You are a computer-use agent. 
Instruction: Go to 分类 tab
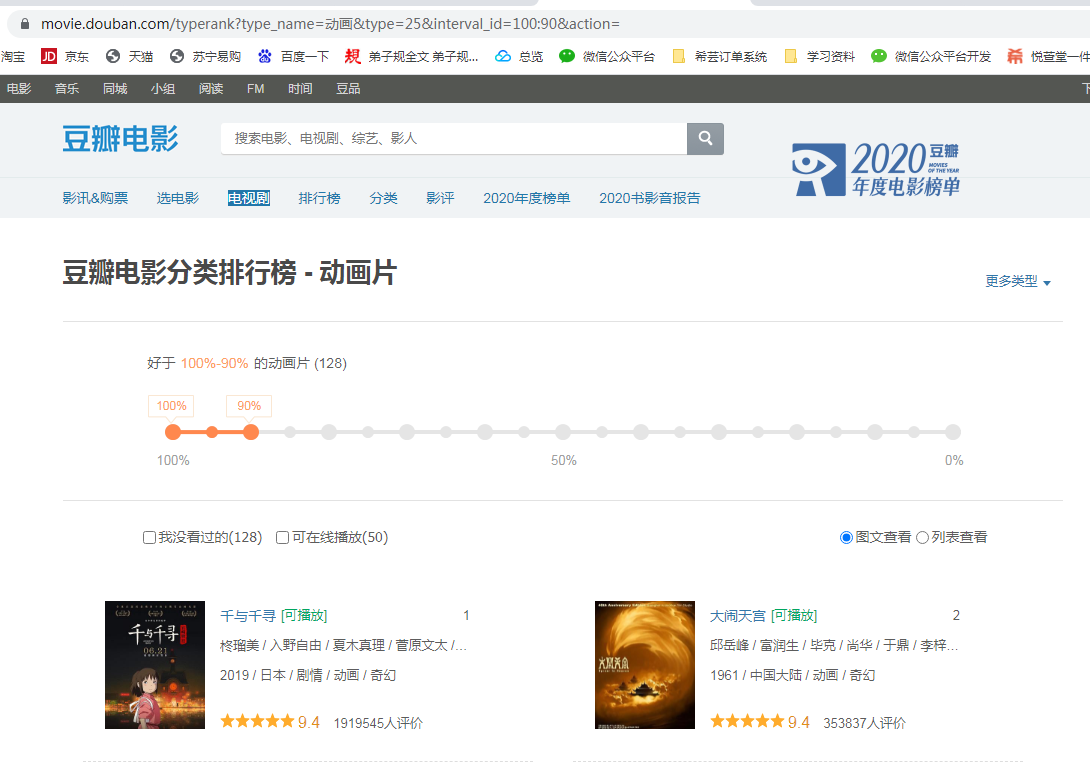384,198
